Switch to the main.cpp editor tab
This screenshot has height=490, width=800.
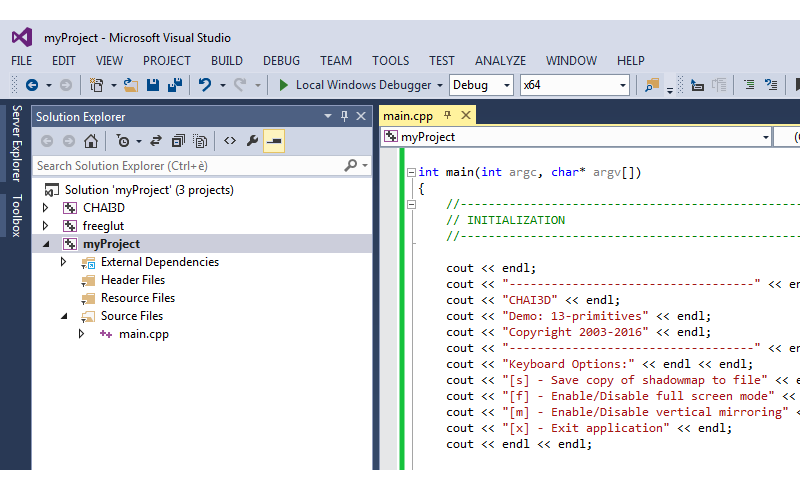[x=408, y=116]
